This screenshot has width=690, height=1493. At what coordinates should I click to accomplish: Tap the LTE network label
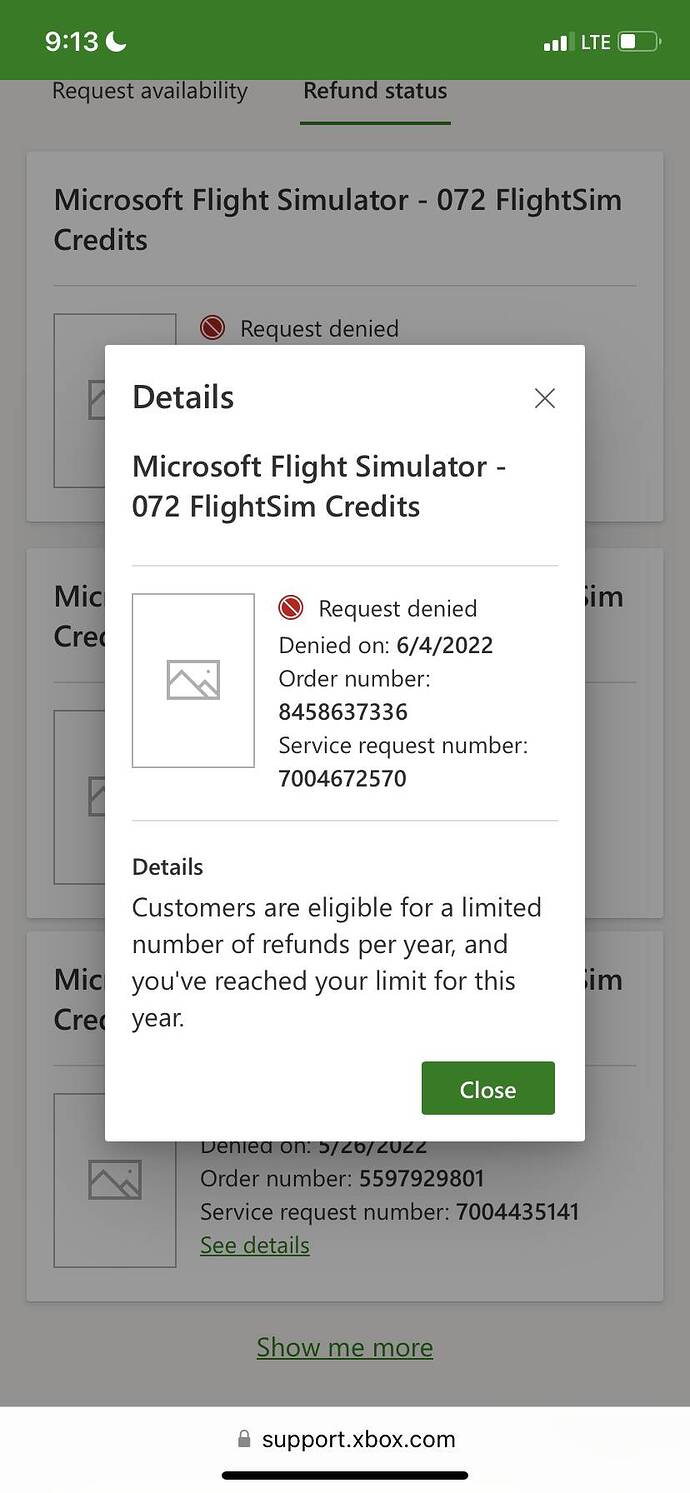[x=595, y=42]
